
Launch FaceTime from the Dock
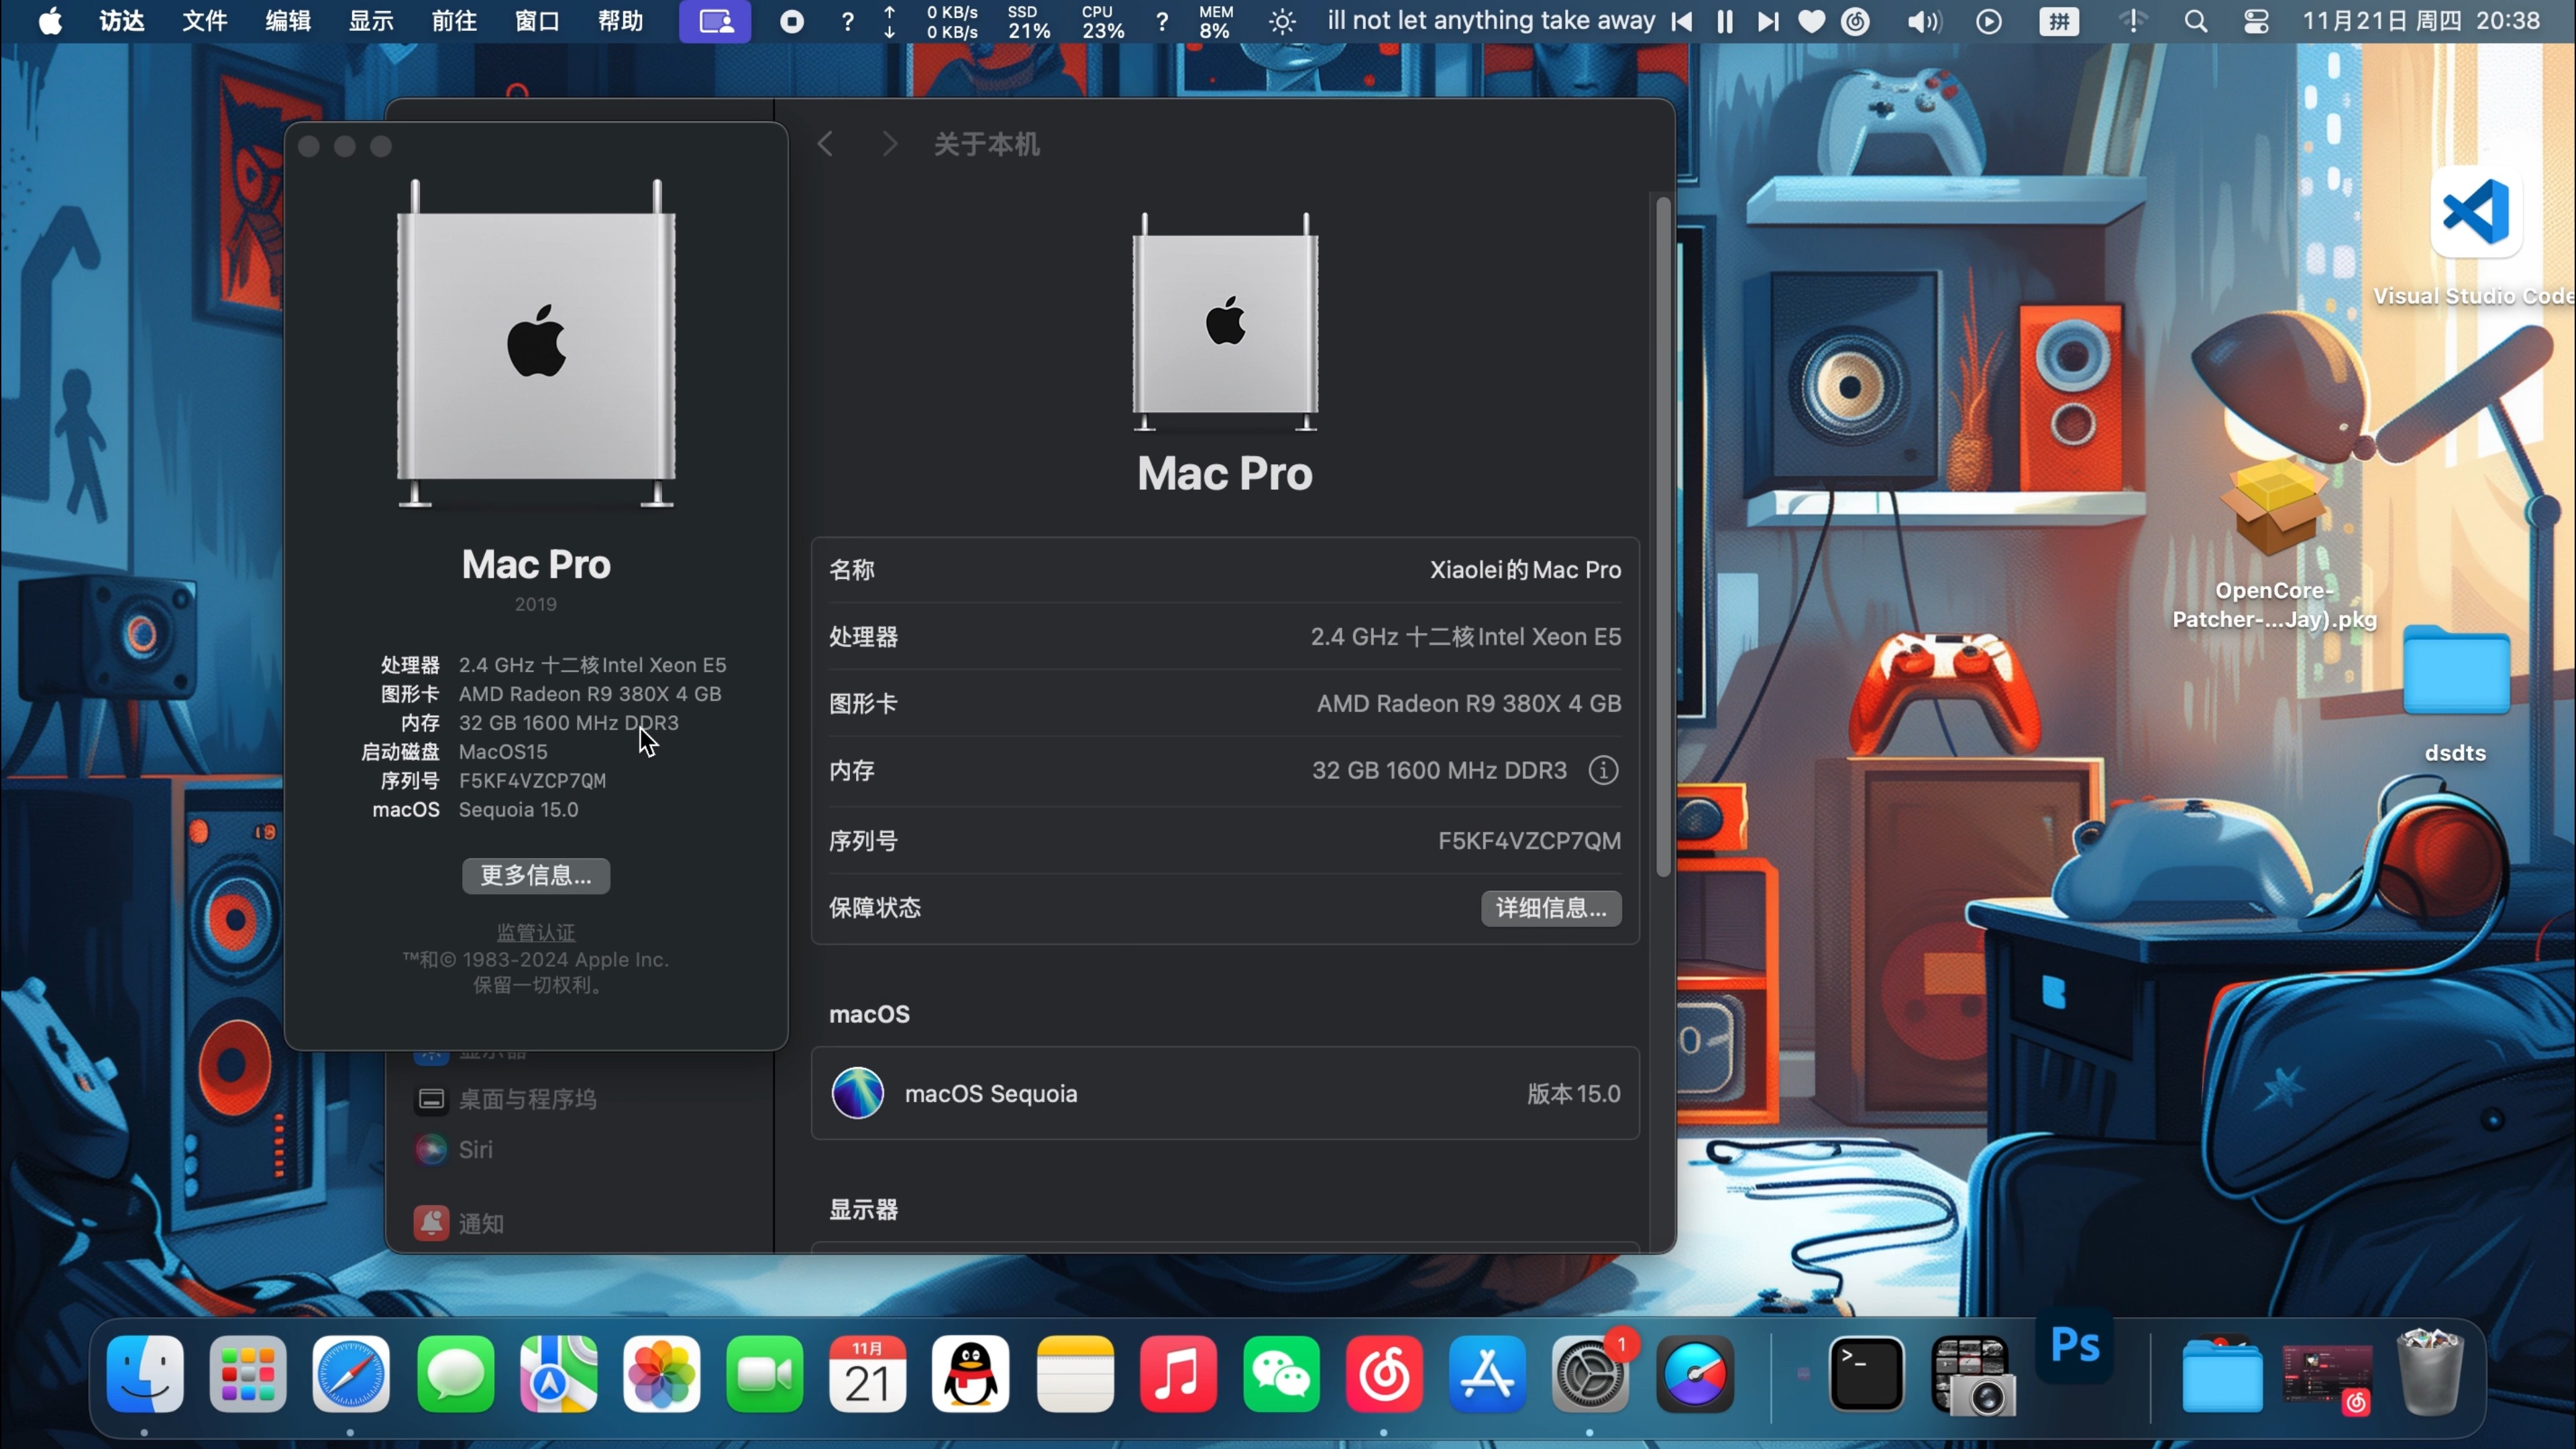pyautogui.click(x=764, y=1374)
